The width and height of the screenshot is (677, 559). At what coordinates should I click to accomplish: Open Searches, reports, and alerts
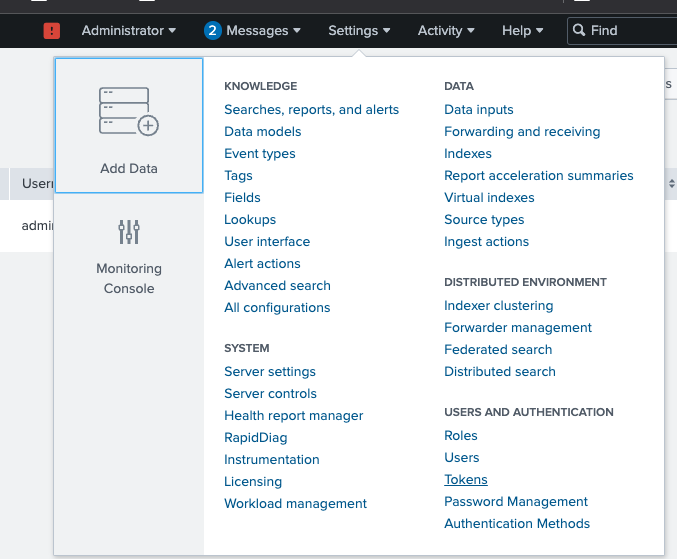coord(311,110)
